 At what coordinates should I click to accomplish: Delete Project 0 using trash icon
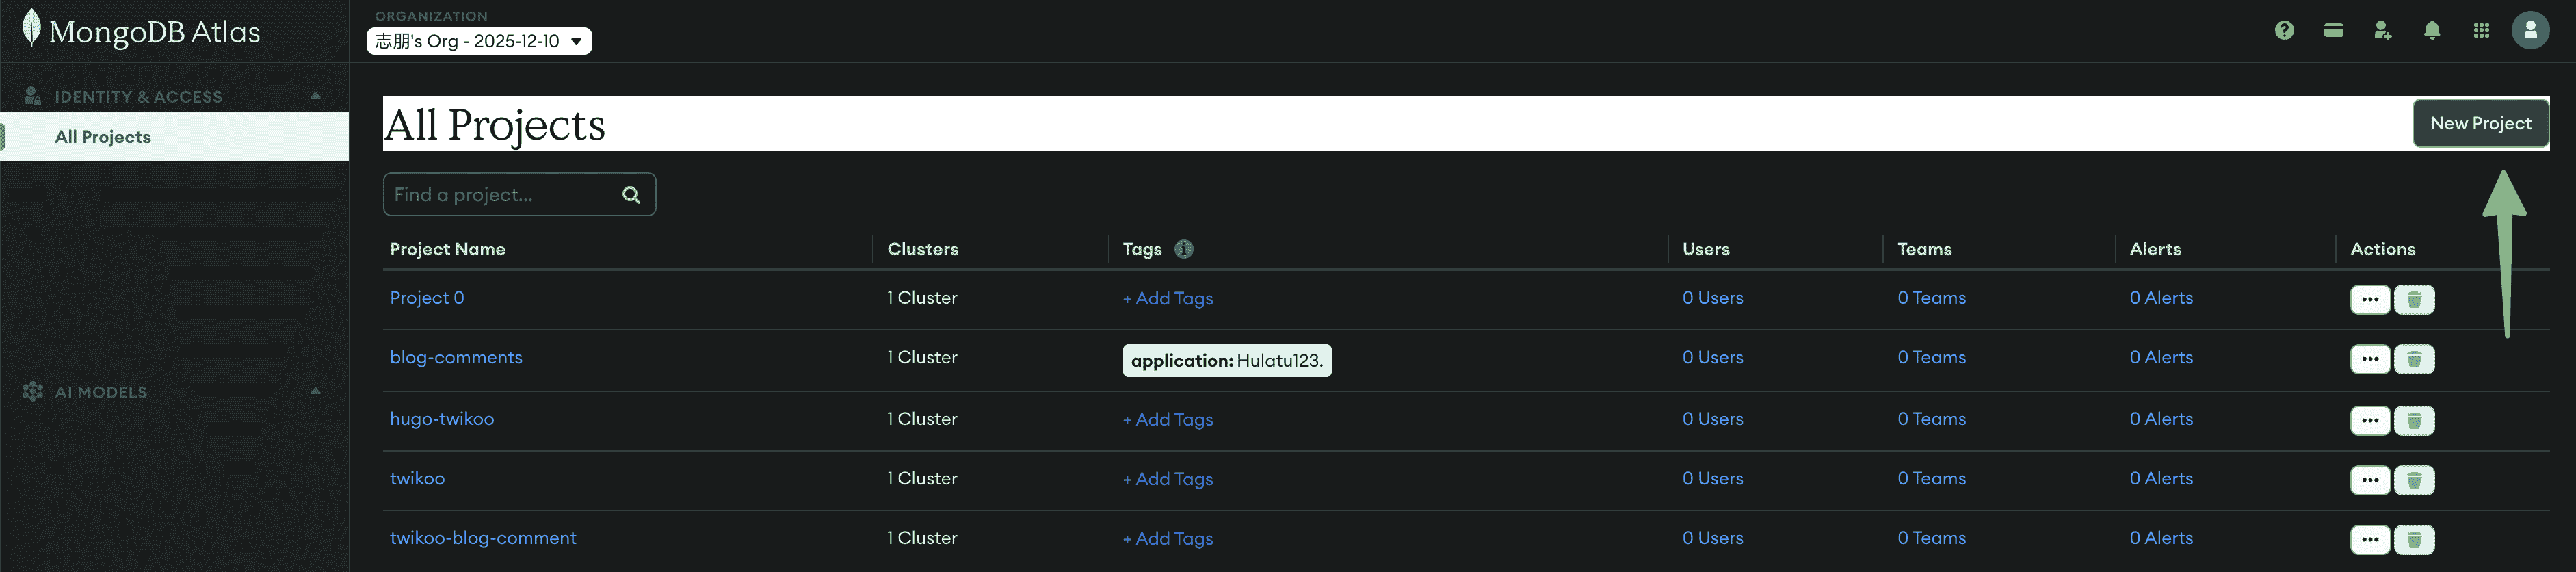coord(2414,300)
